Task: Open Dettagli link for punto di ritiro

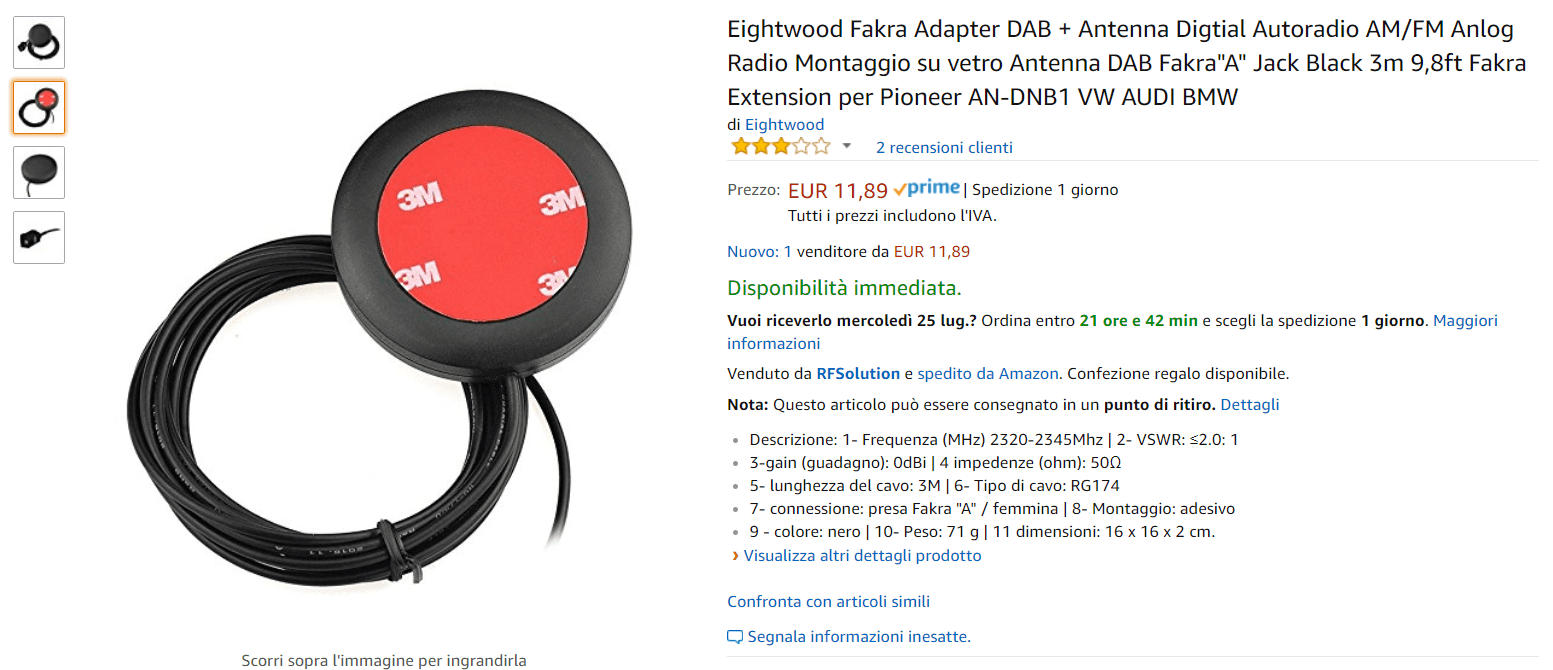Action: pos(1250,405)
